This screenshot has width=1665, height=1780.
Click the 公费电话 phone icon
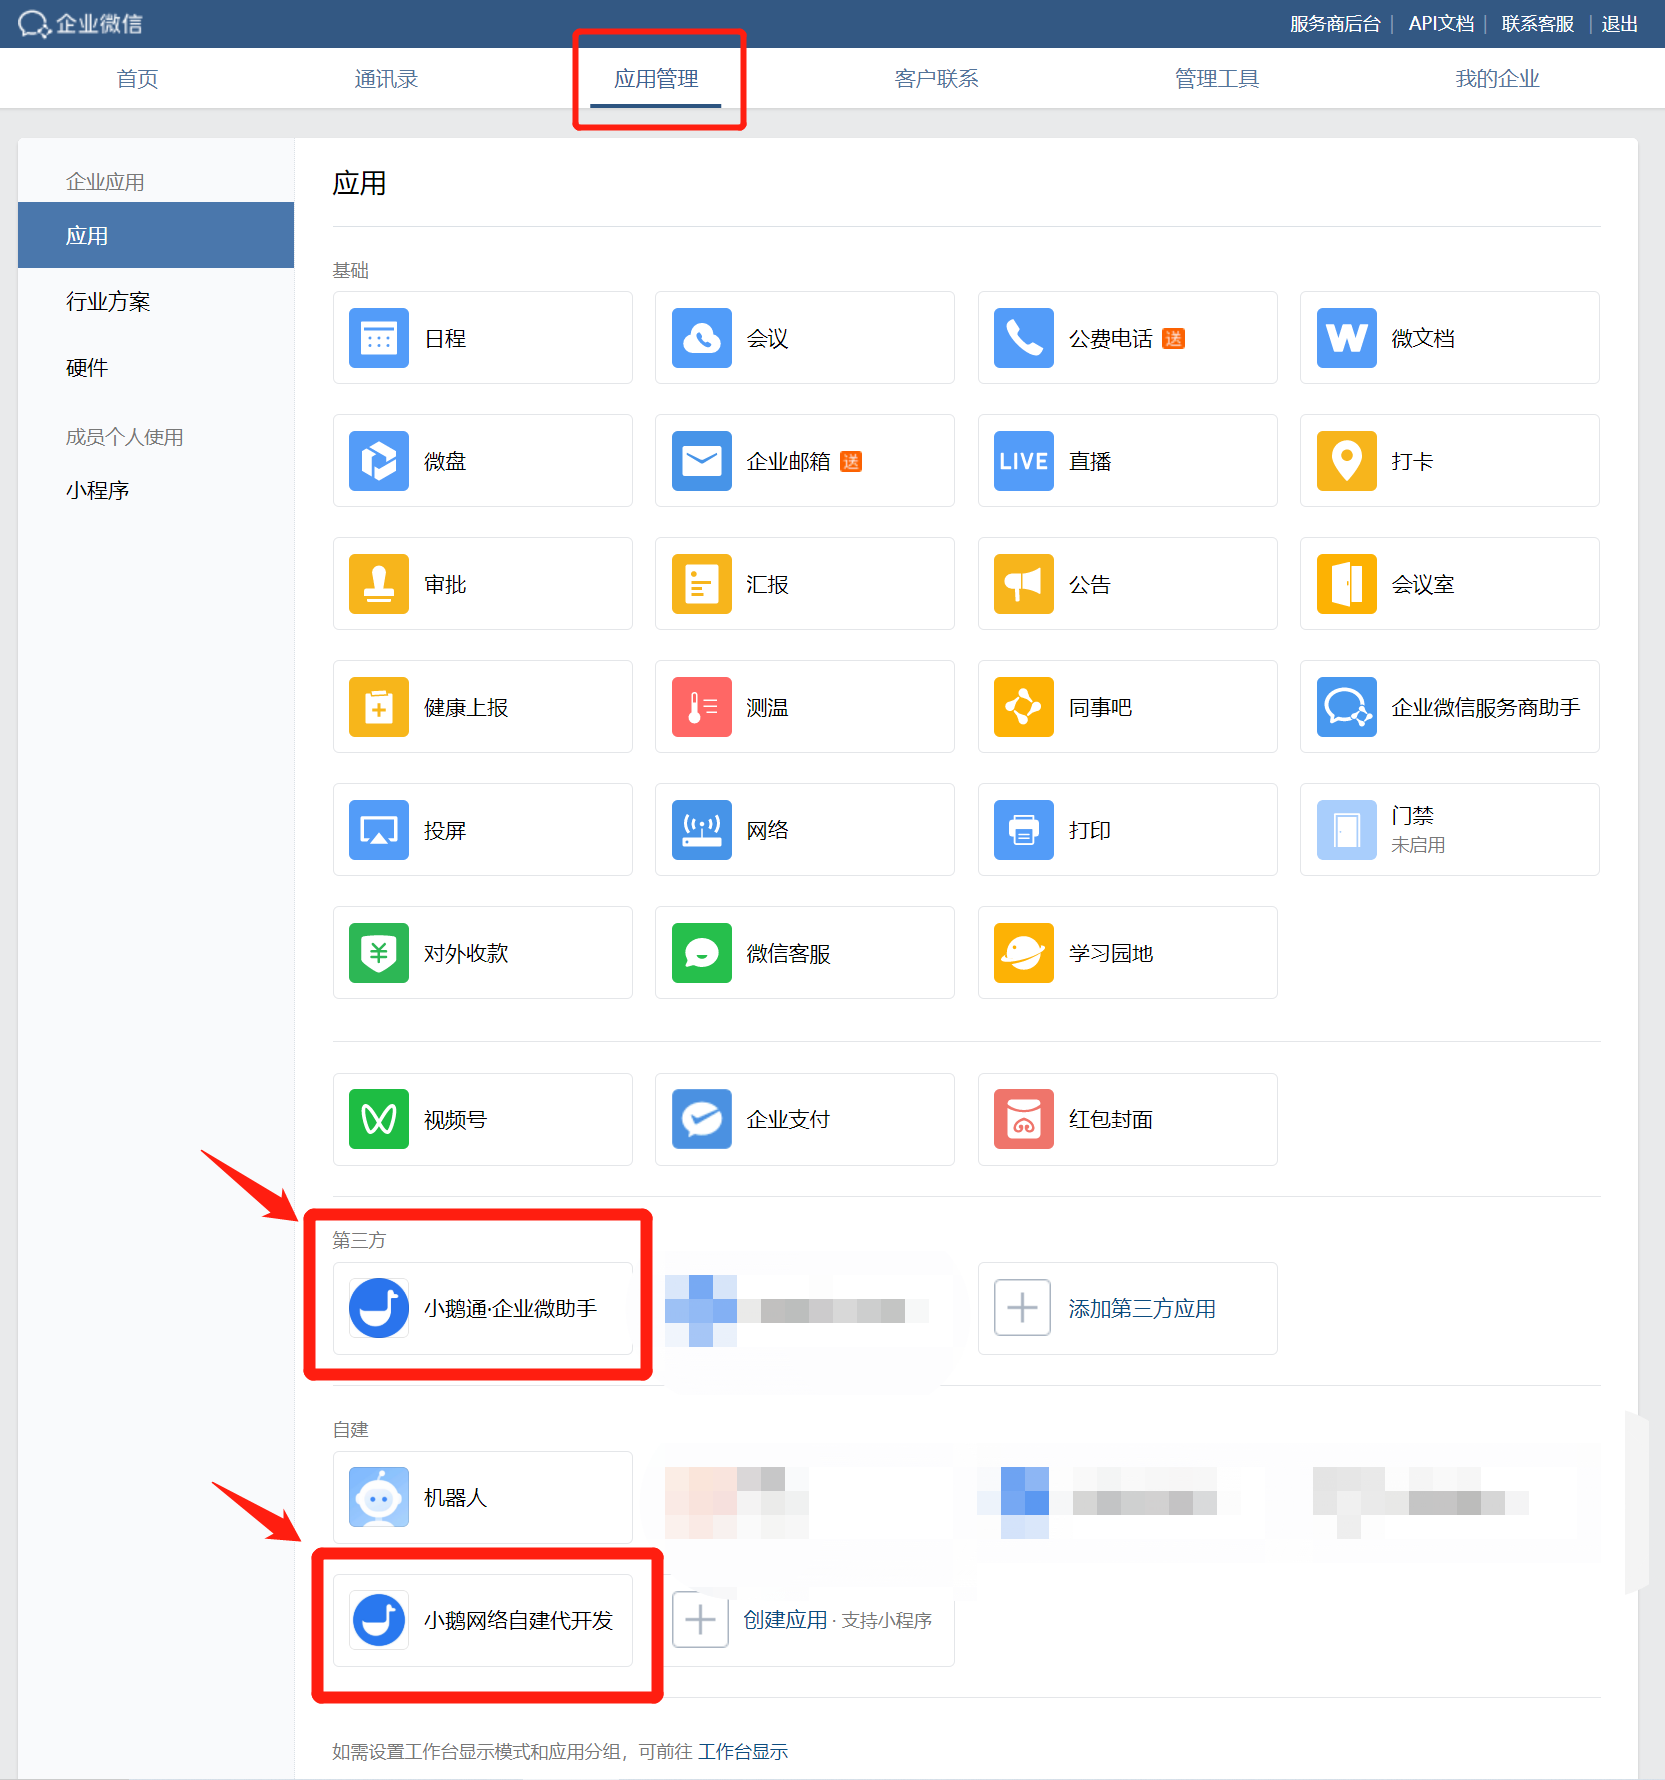point(1024,338)
